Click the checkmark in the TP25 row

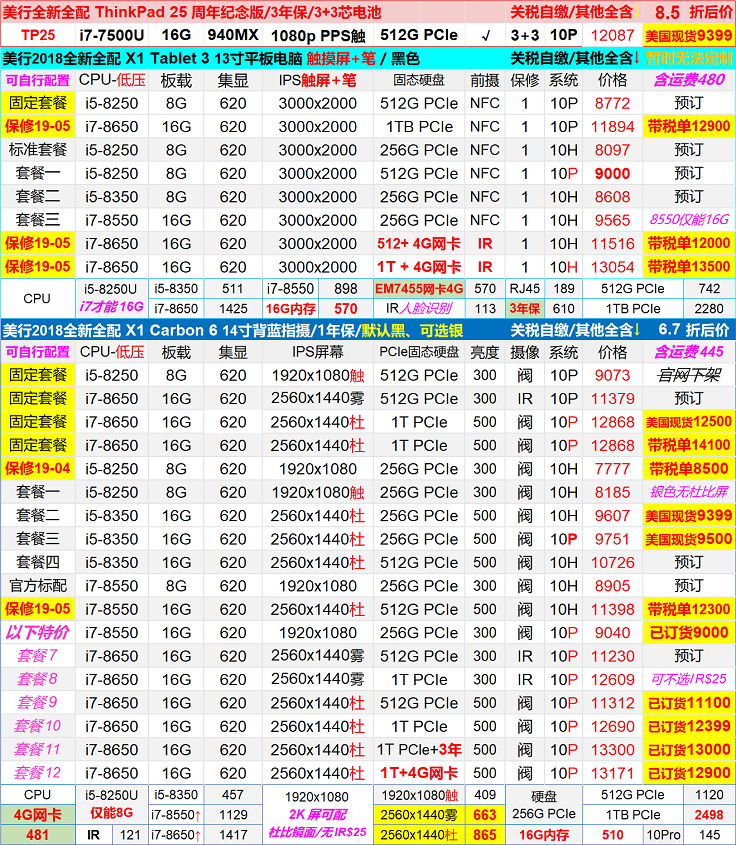pyautogui.click(x=486, y=35)
